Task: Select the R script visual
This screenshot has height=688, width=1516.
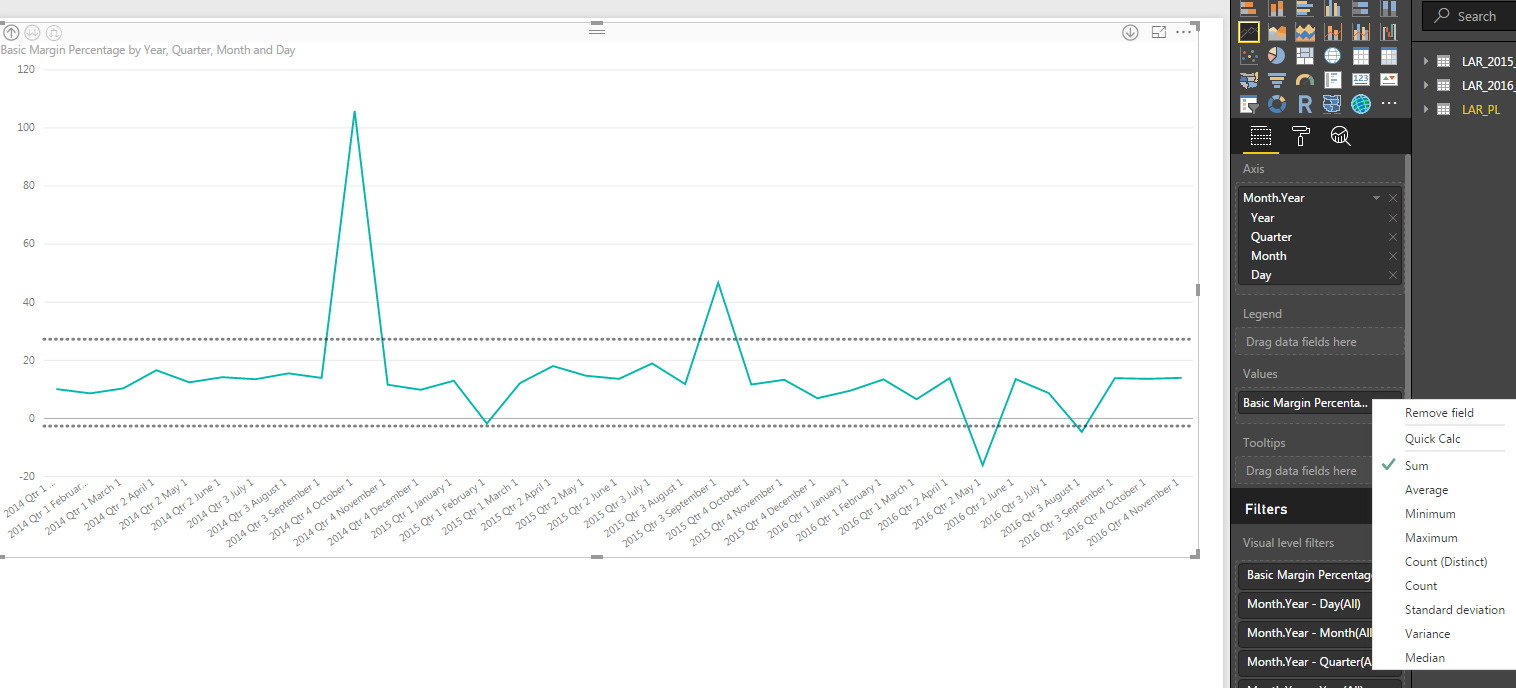Action: coord(1305,104)
